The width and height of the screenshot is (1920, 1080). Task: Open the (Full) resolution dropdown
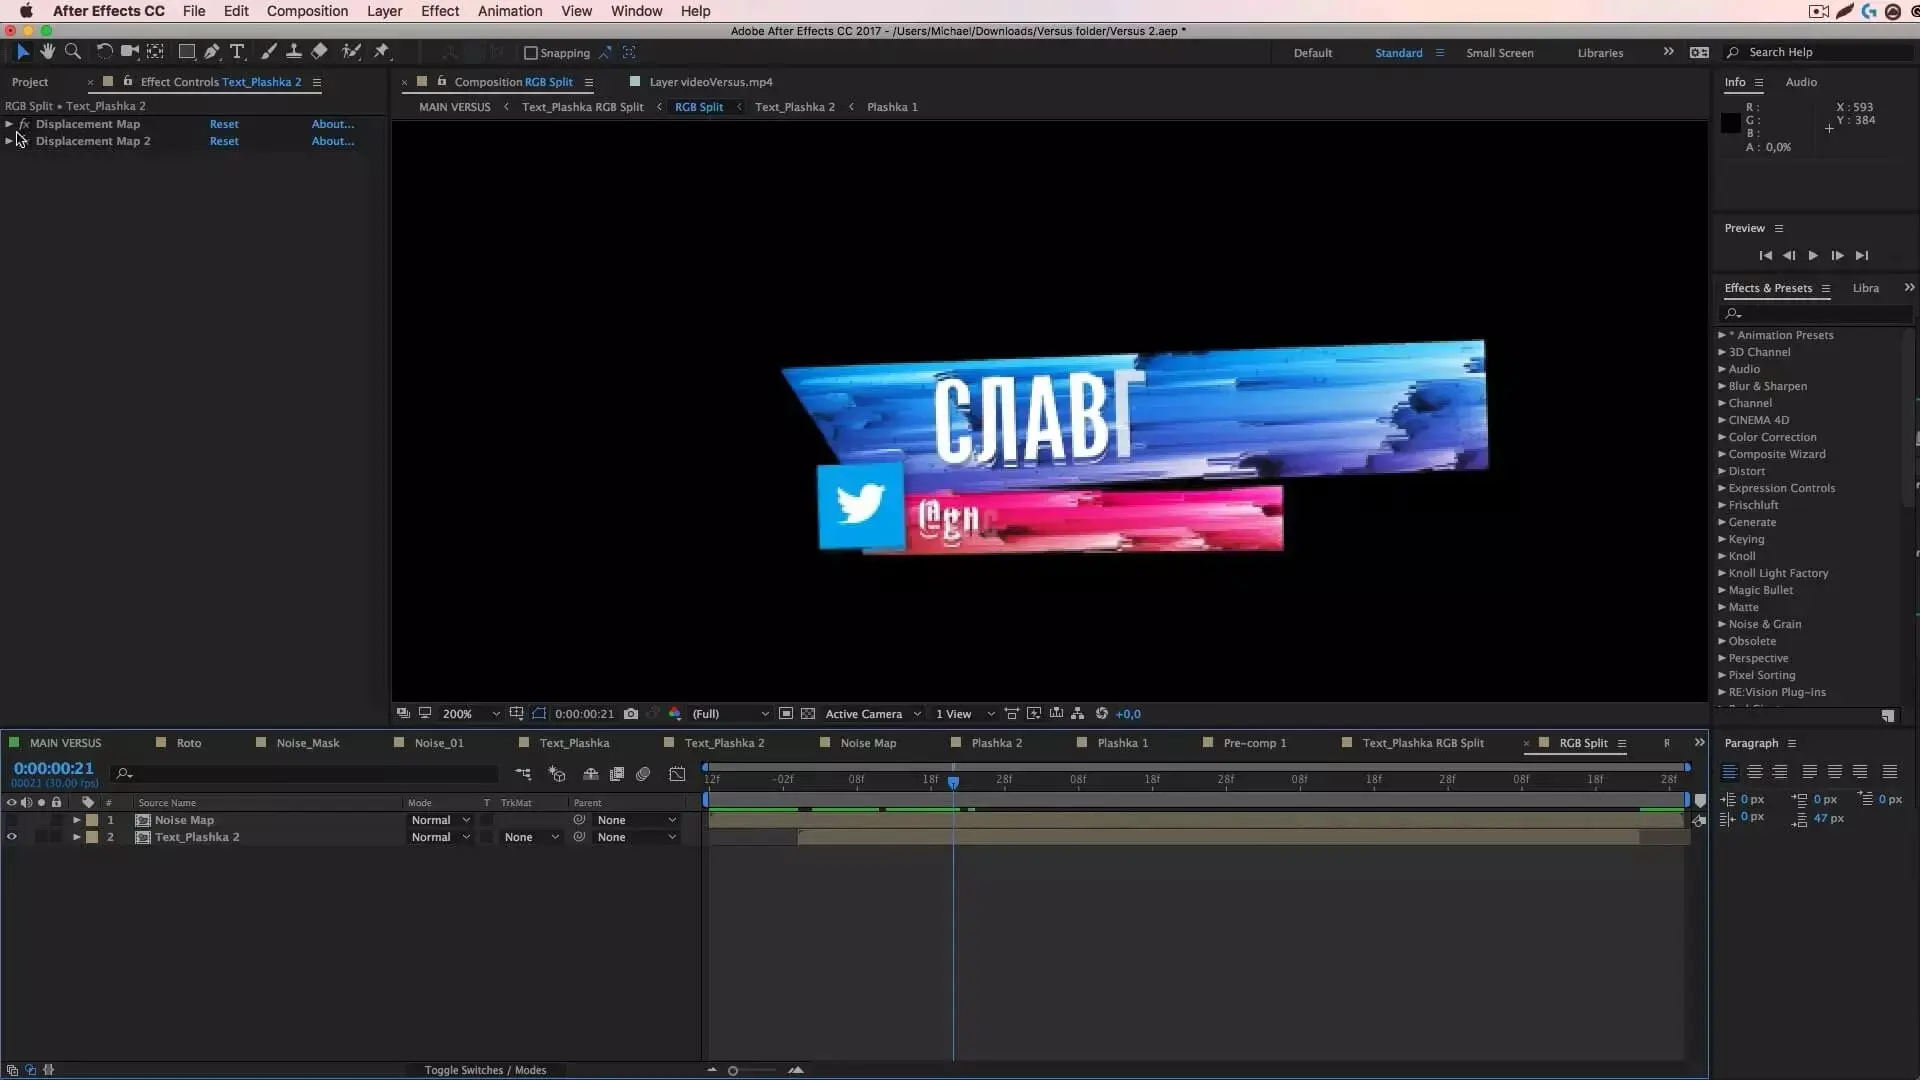click(x=730, y=714)
